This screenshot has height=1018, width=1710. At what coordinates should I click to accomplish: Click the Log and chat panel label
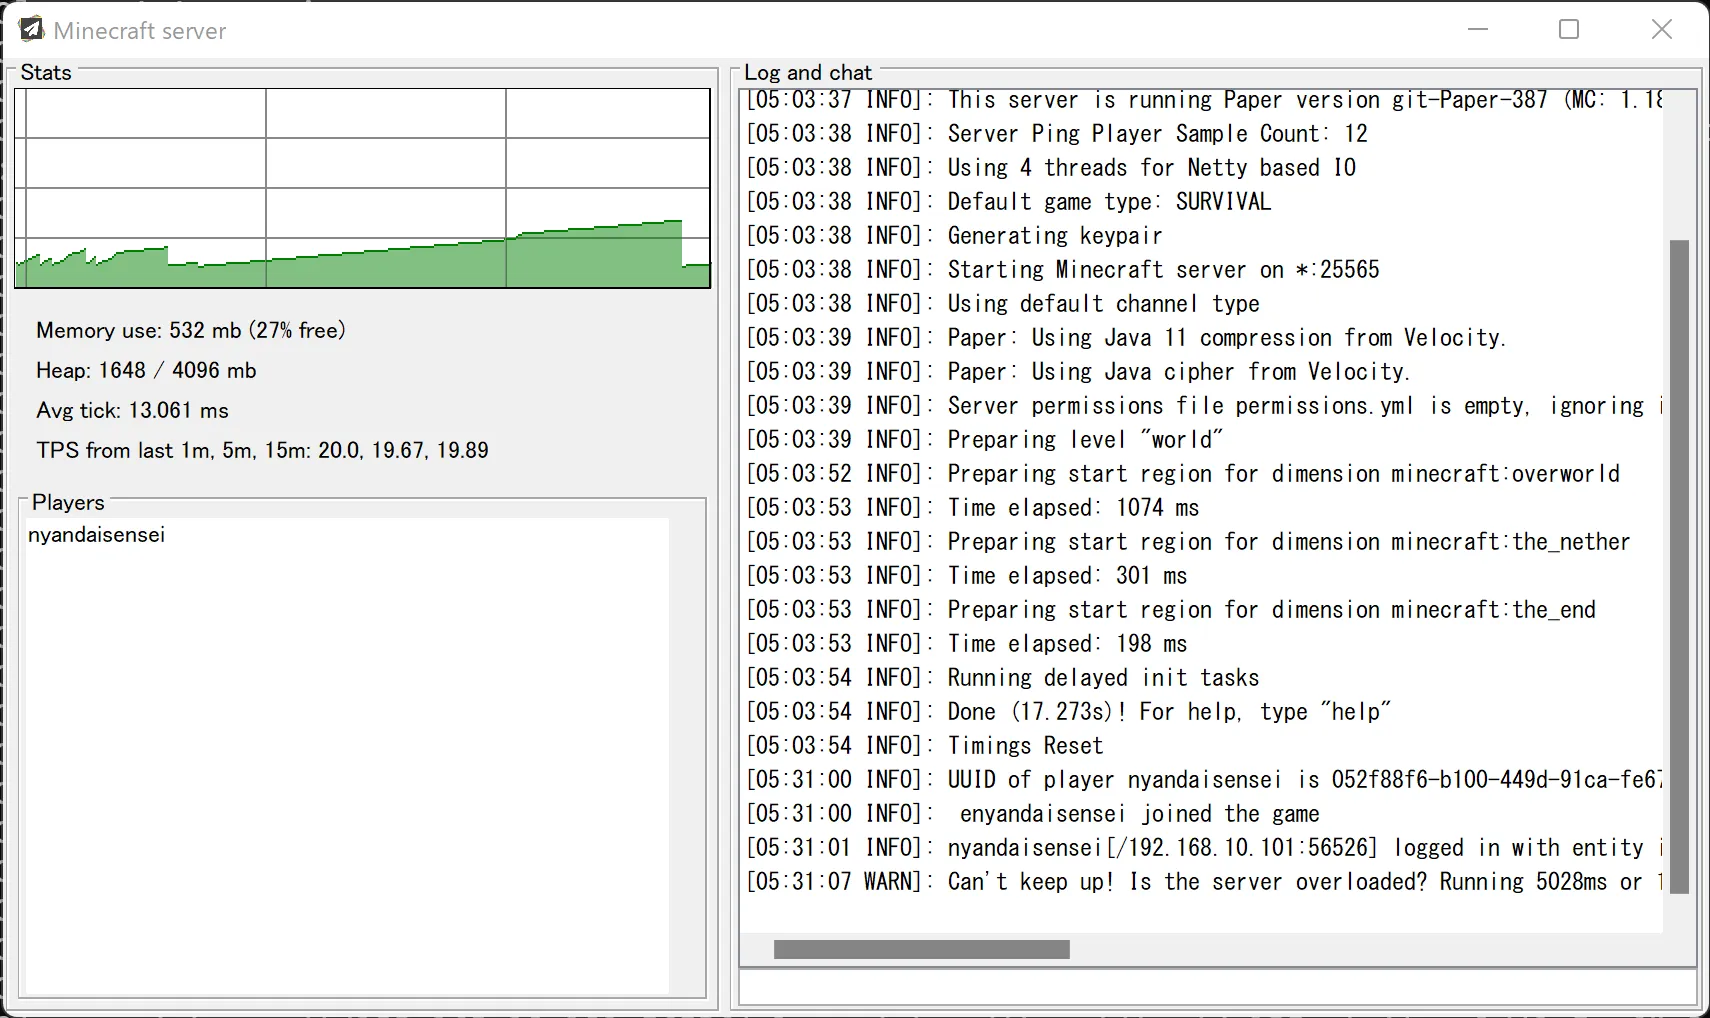pos(808,73)
